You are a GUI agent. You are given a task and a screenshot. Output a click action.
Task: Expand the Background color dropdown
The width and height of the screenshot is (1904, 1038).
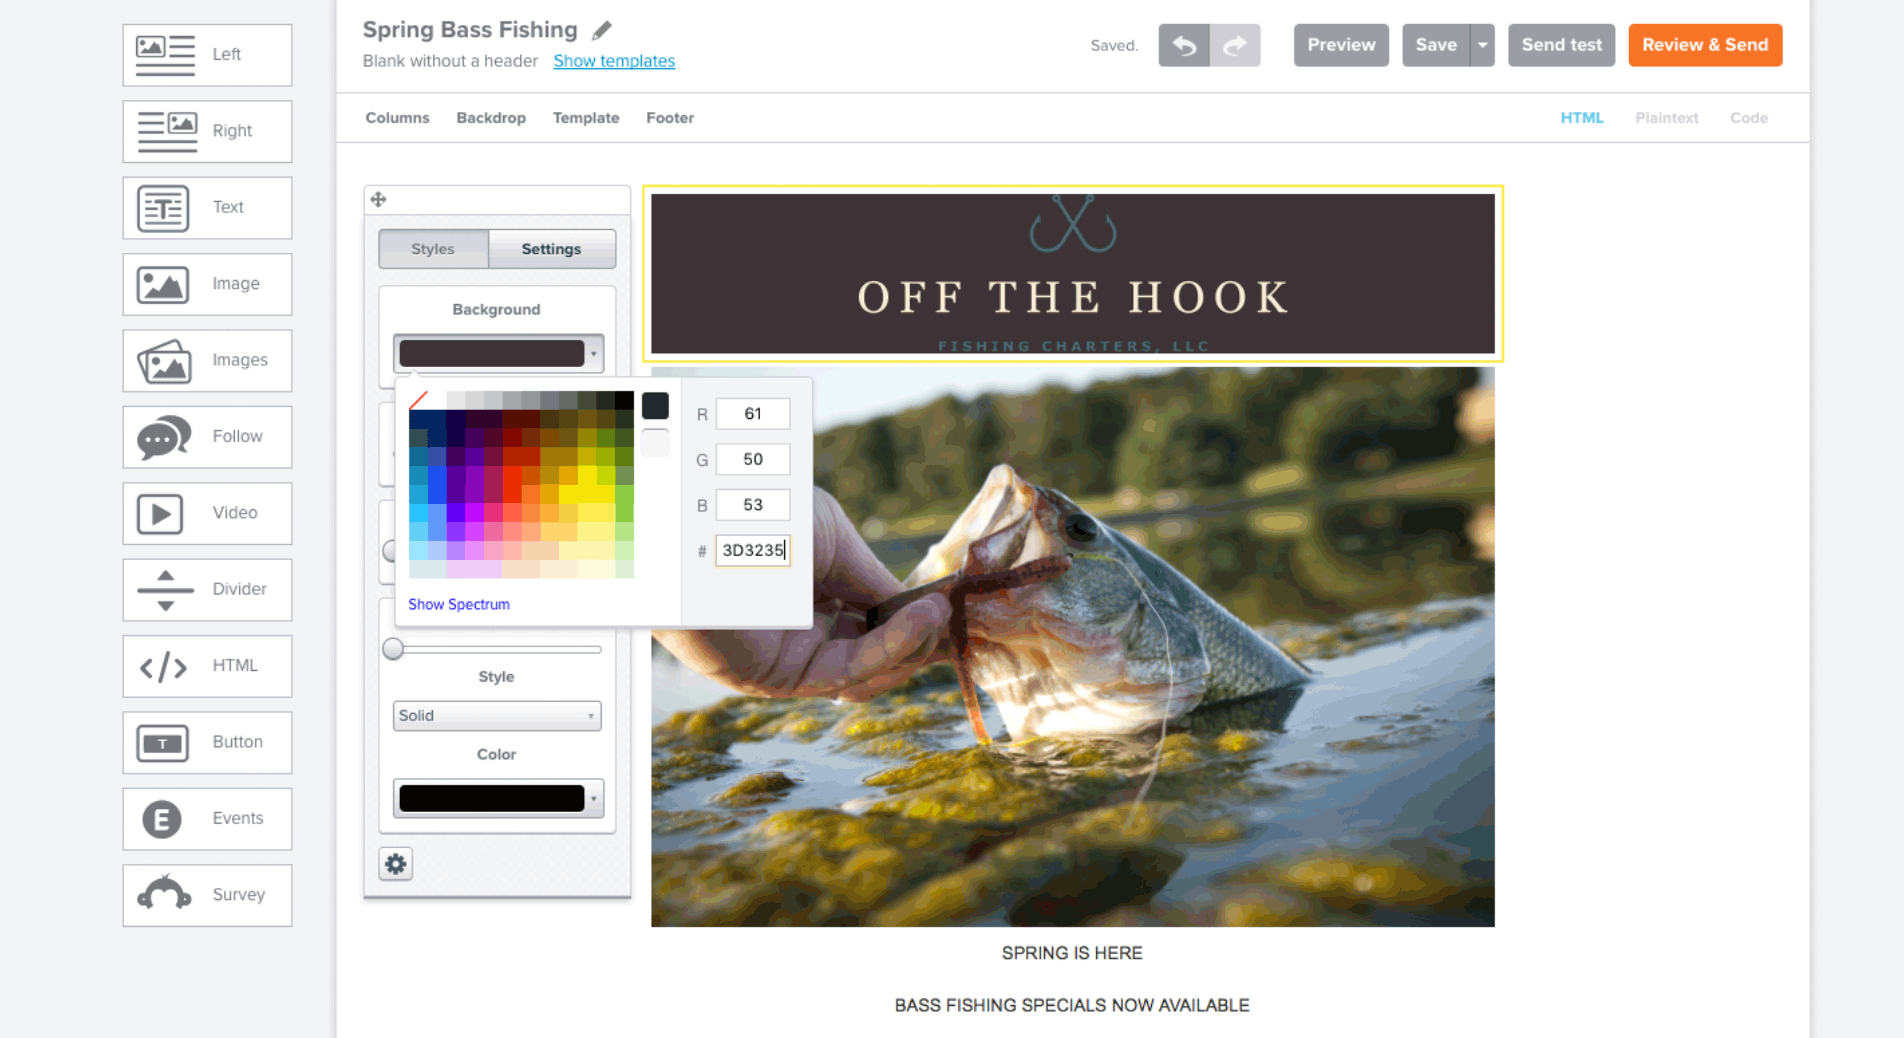[x=498, y=353]
